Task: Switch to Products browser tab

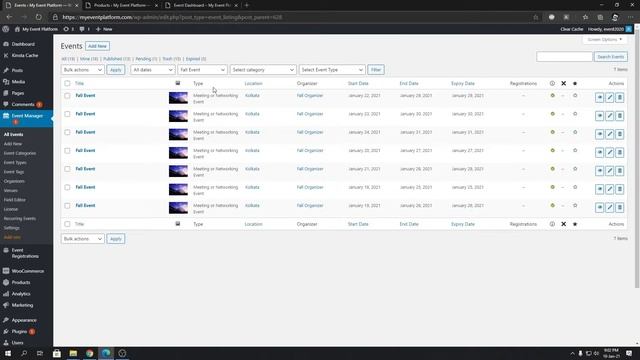Action: tap(122, 5)
